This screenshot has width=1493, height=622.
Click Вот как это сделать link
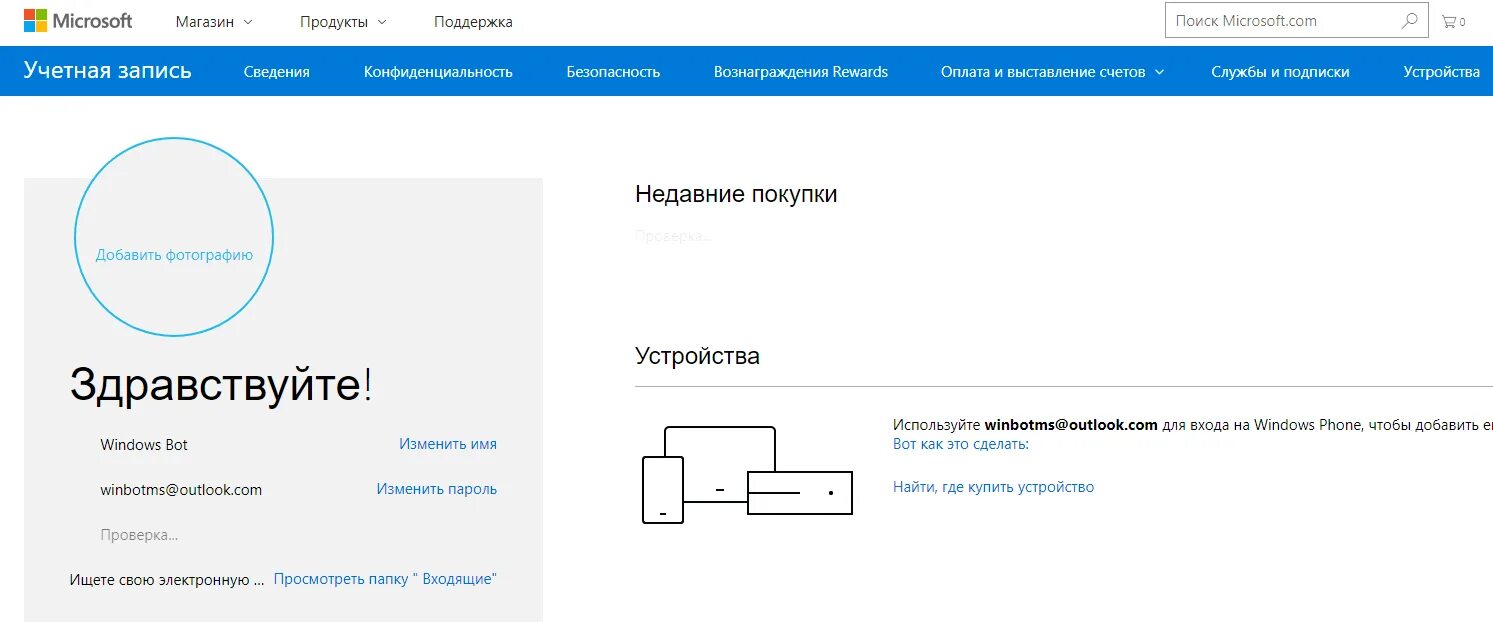(961, 444)
